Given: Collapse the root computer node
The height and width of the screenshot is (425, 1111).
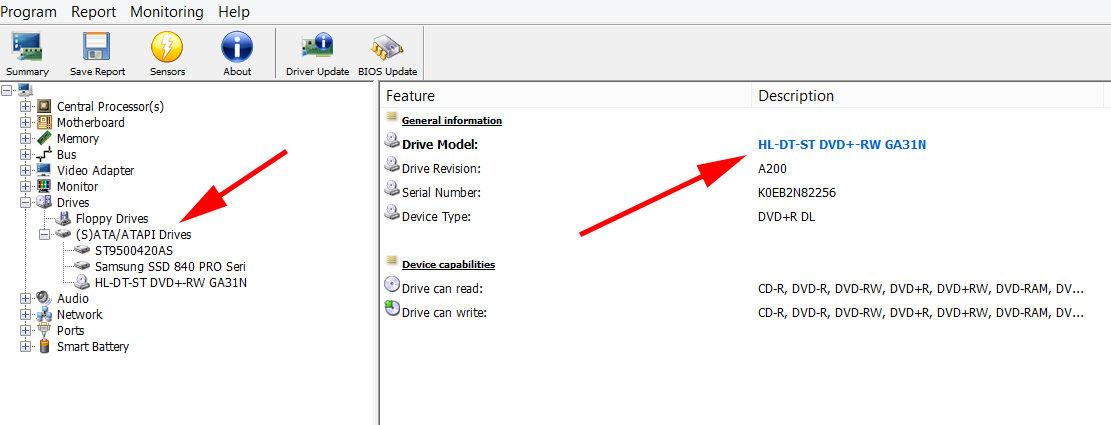Looking at the screenshot, I should [7, 91].
